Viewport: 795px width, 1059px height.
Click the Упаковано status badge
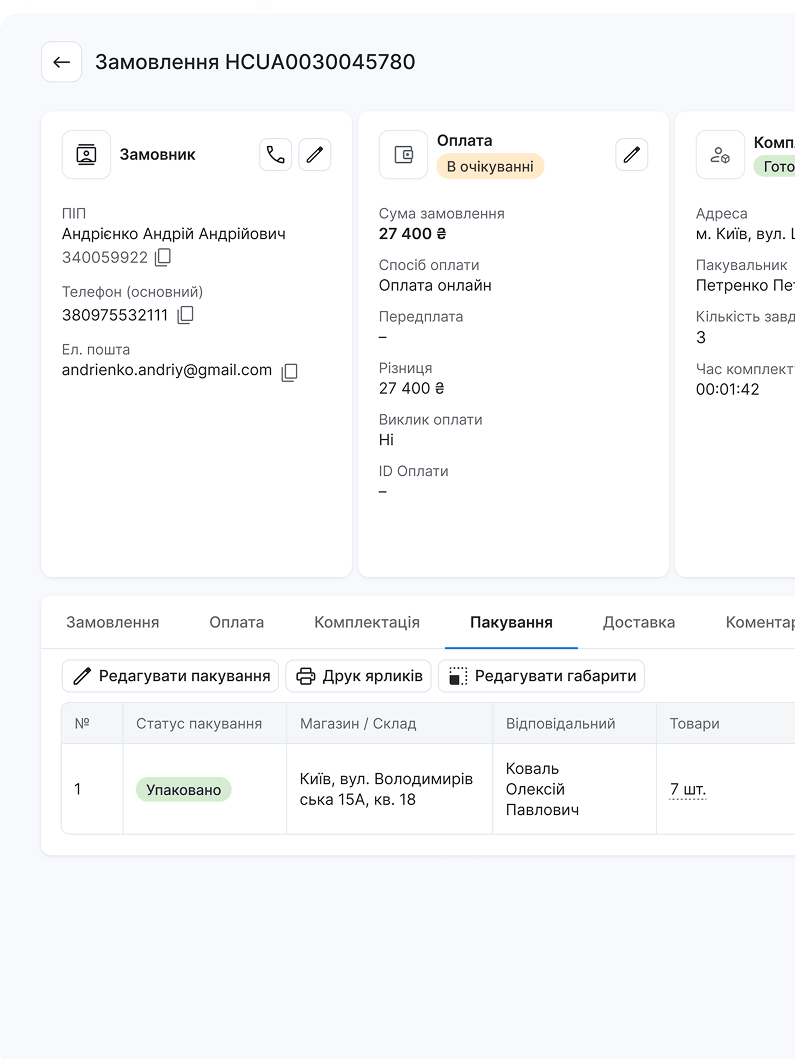click(x=184, y=790)
